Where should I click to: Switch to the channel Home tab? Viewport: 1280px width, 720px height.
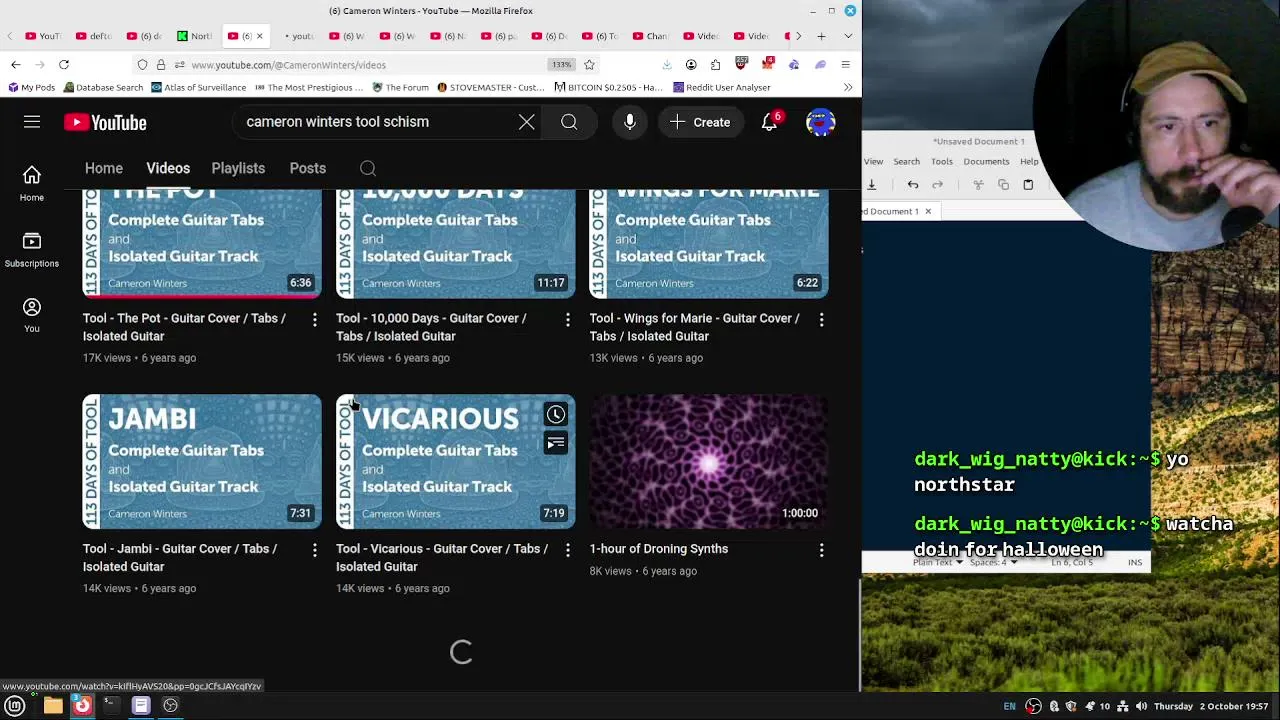[104, 168]
